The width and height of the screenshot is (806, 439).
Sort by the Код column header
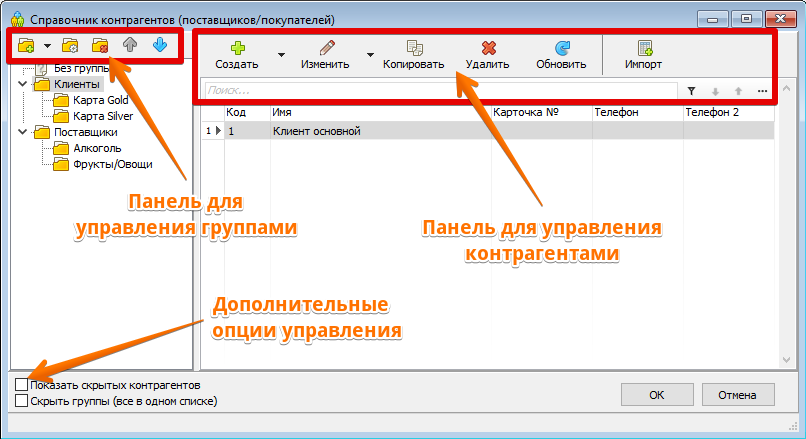247,112
